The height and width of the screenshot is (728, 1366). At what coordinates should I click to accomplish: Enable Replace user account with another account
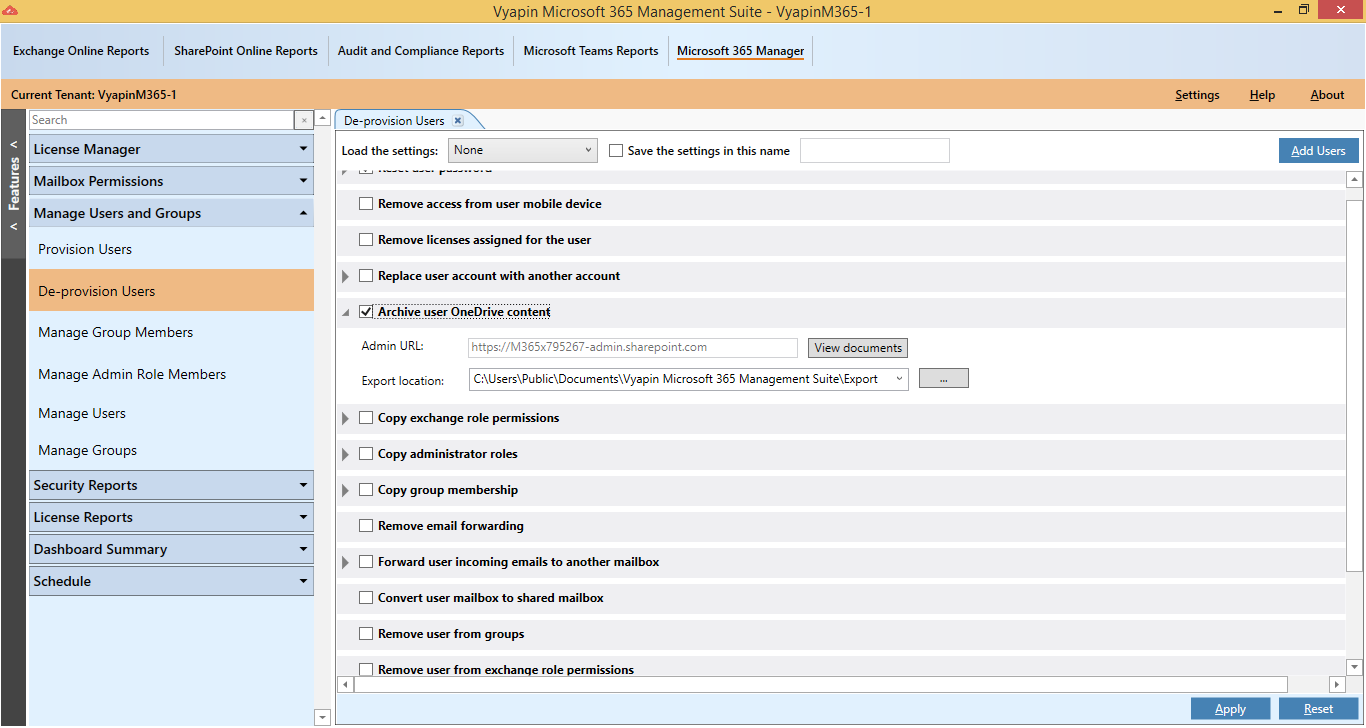[366, 276]
